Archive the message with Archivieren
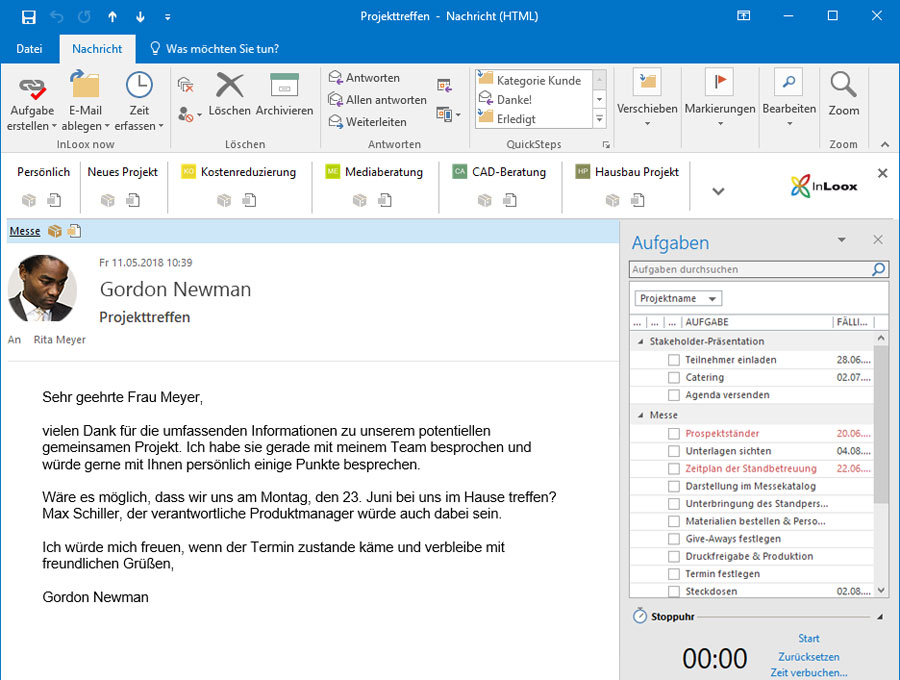Viewport: 900px width, 680px height. [284, 86]
